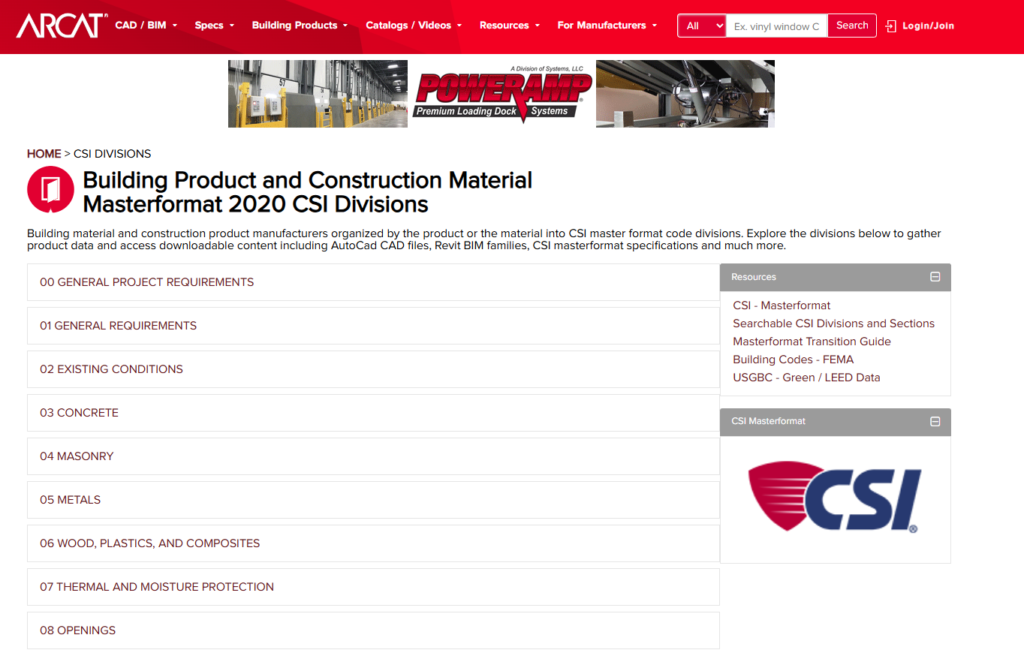
Task: Open Building Codes - FEMA link
Action: tap(793, 360)
